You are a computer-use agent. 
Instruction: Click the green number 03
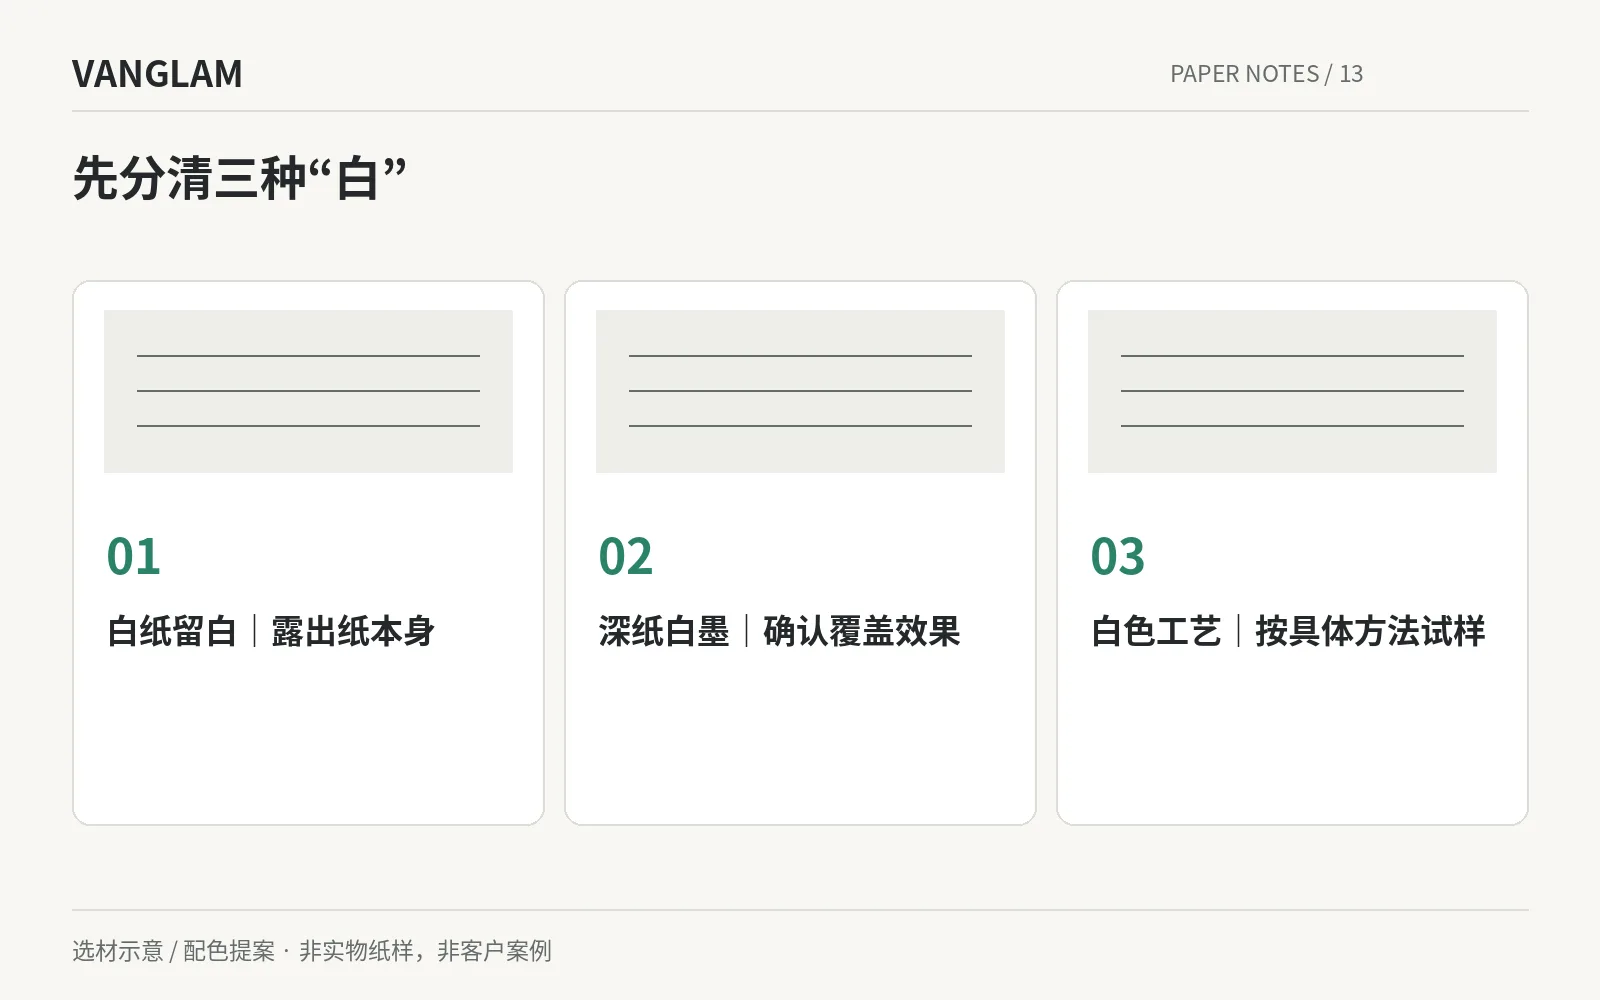(1118, 556)
